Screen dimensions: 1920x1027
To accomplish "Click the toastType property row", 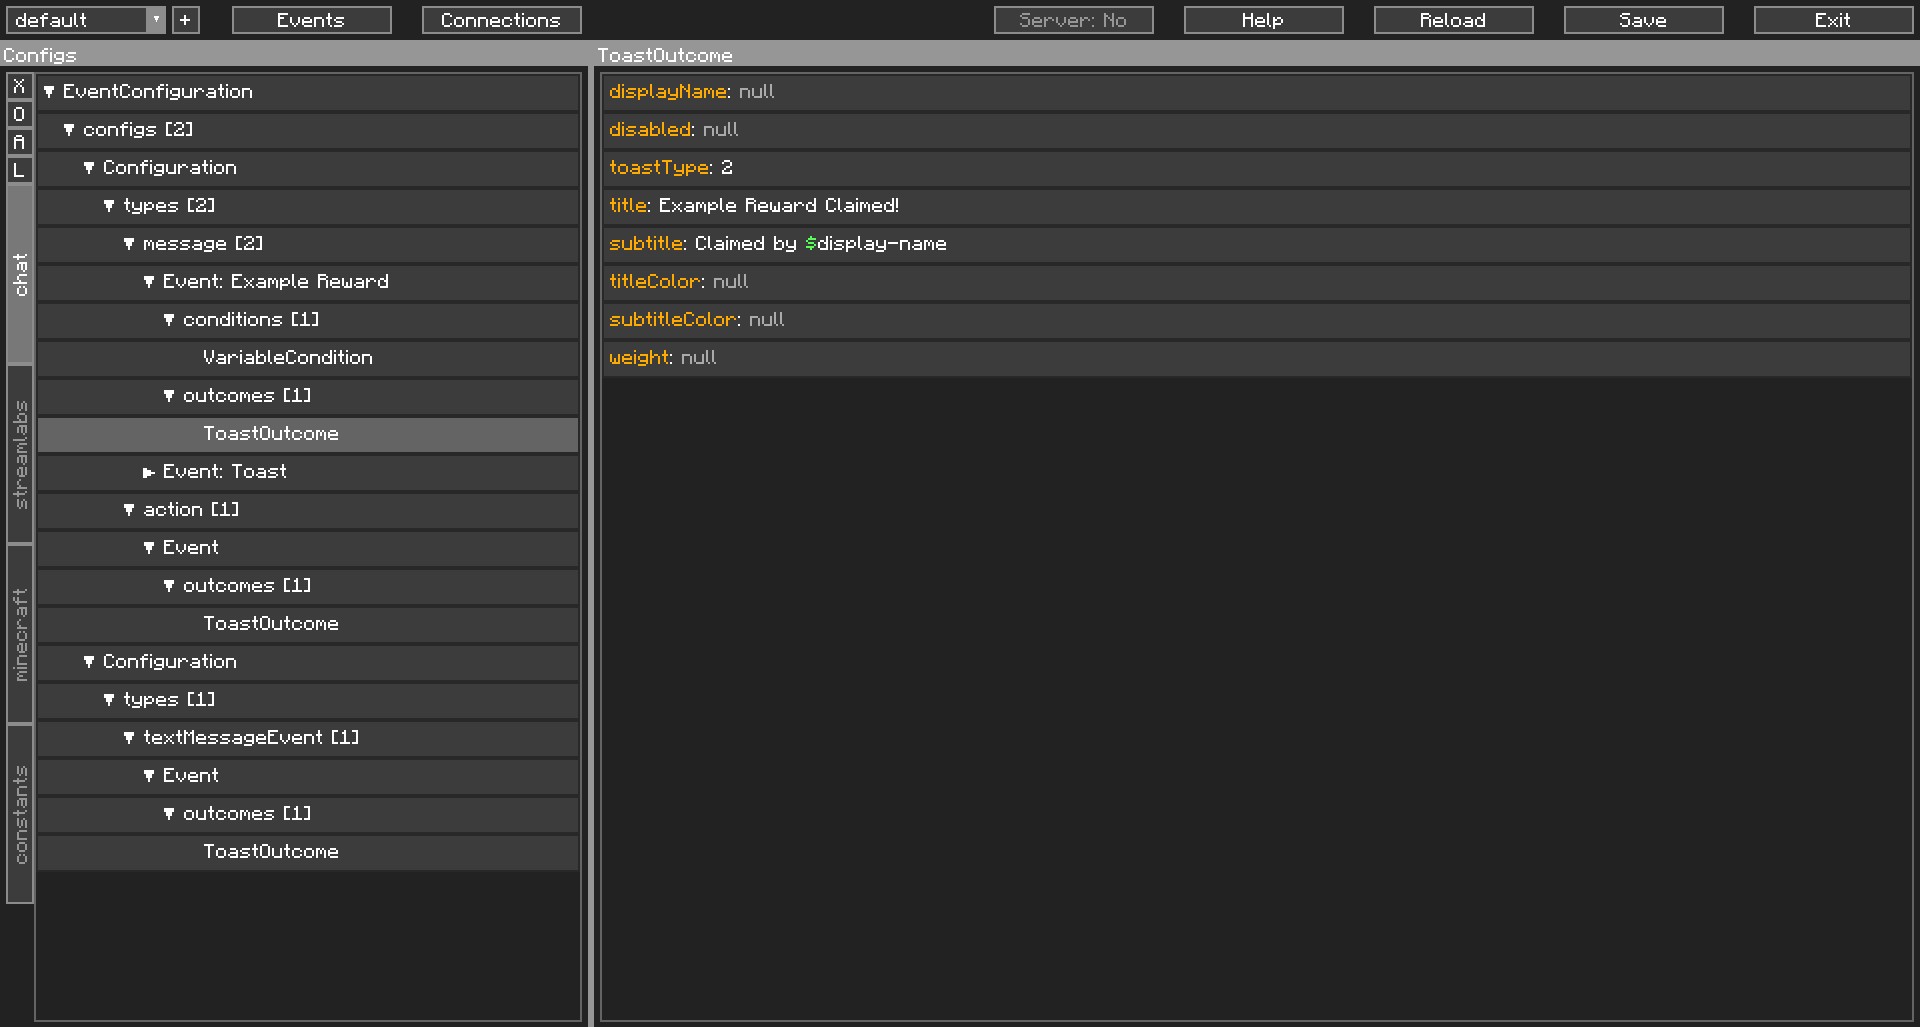I will (1256, 168).
